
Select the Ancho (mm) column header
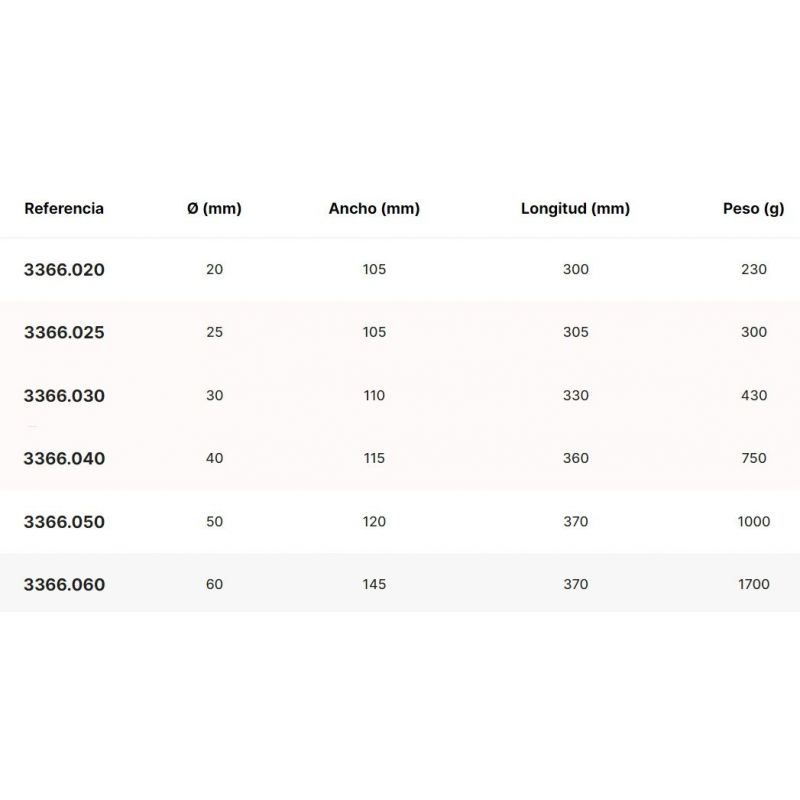click(x=374, y=209)
